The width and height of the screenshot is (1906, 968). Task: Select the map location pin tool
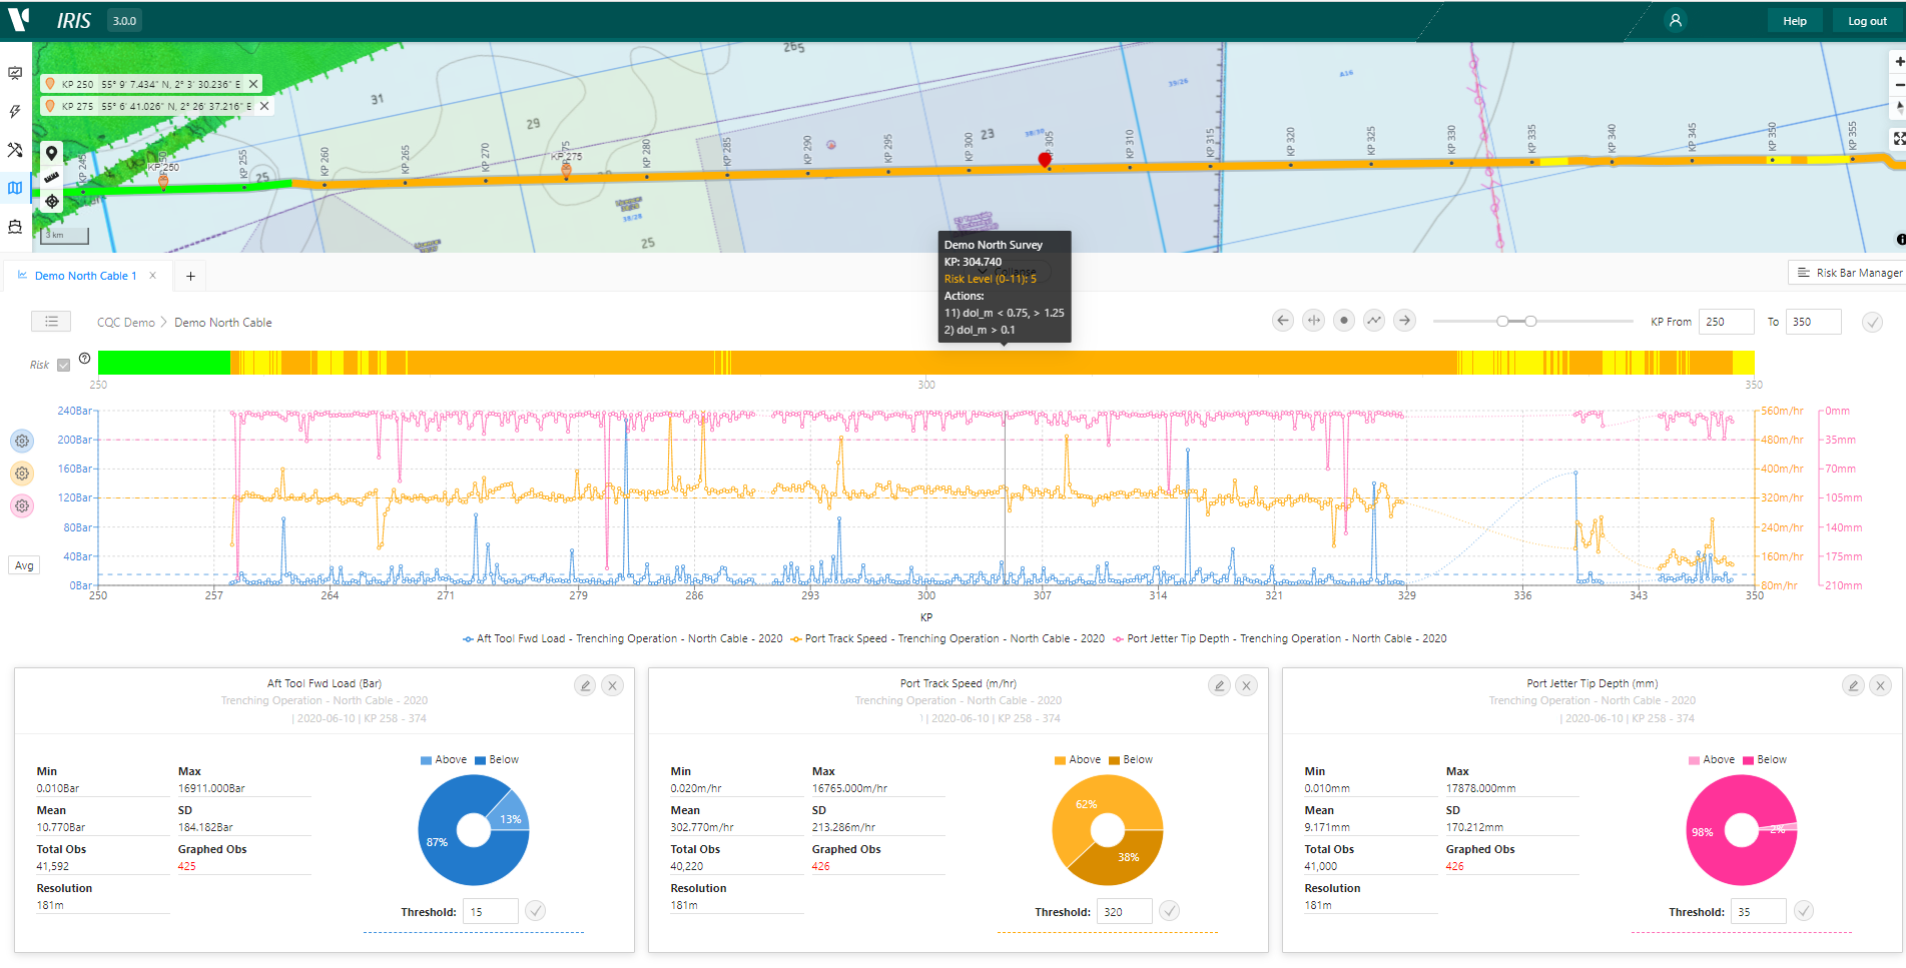(x=51, y=153)
